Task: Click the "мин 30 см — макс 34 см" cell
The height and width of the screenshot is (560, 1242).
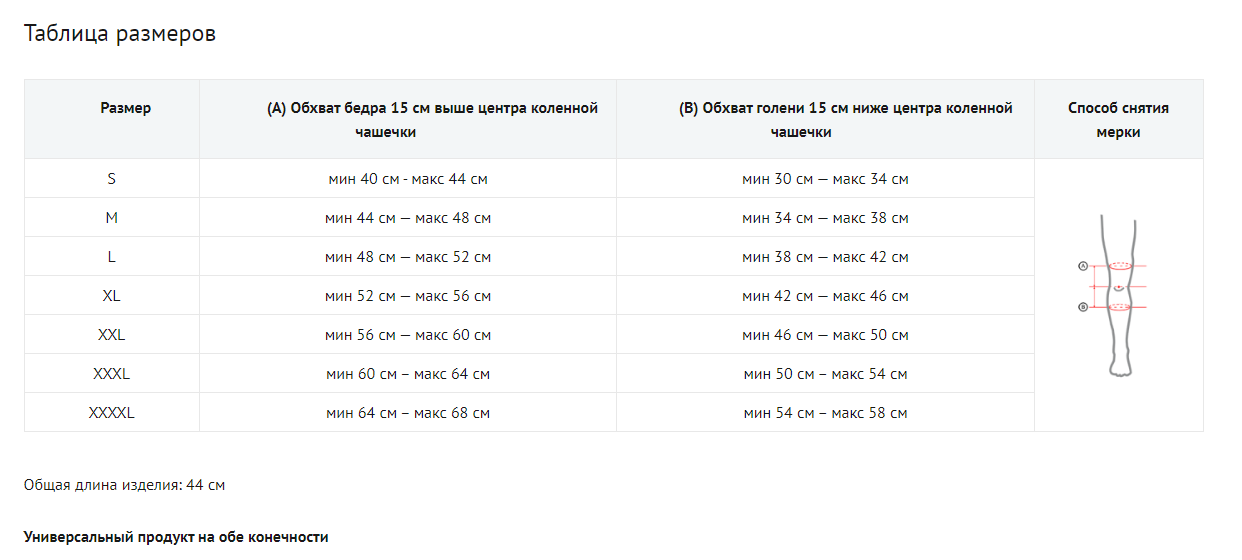Action: tap(825, 179)
